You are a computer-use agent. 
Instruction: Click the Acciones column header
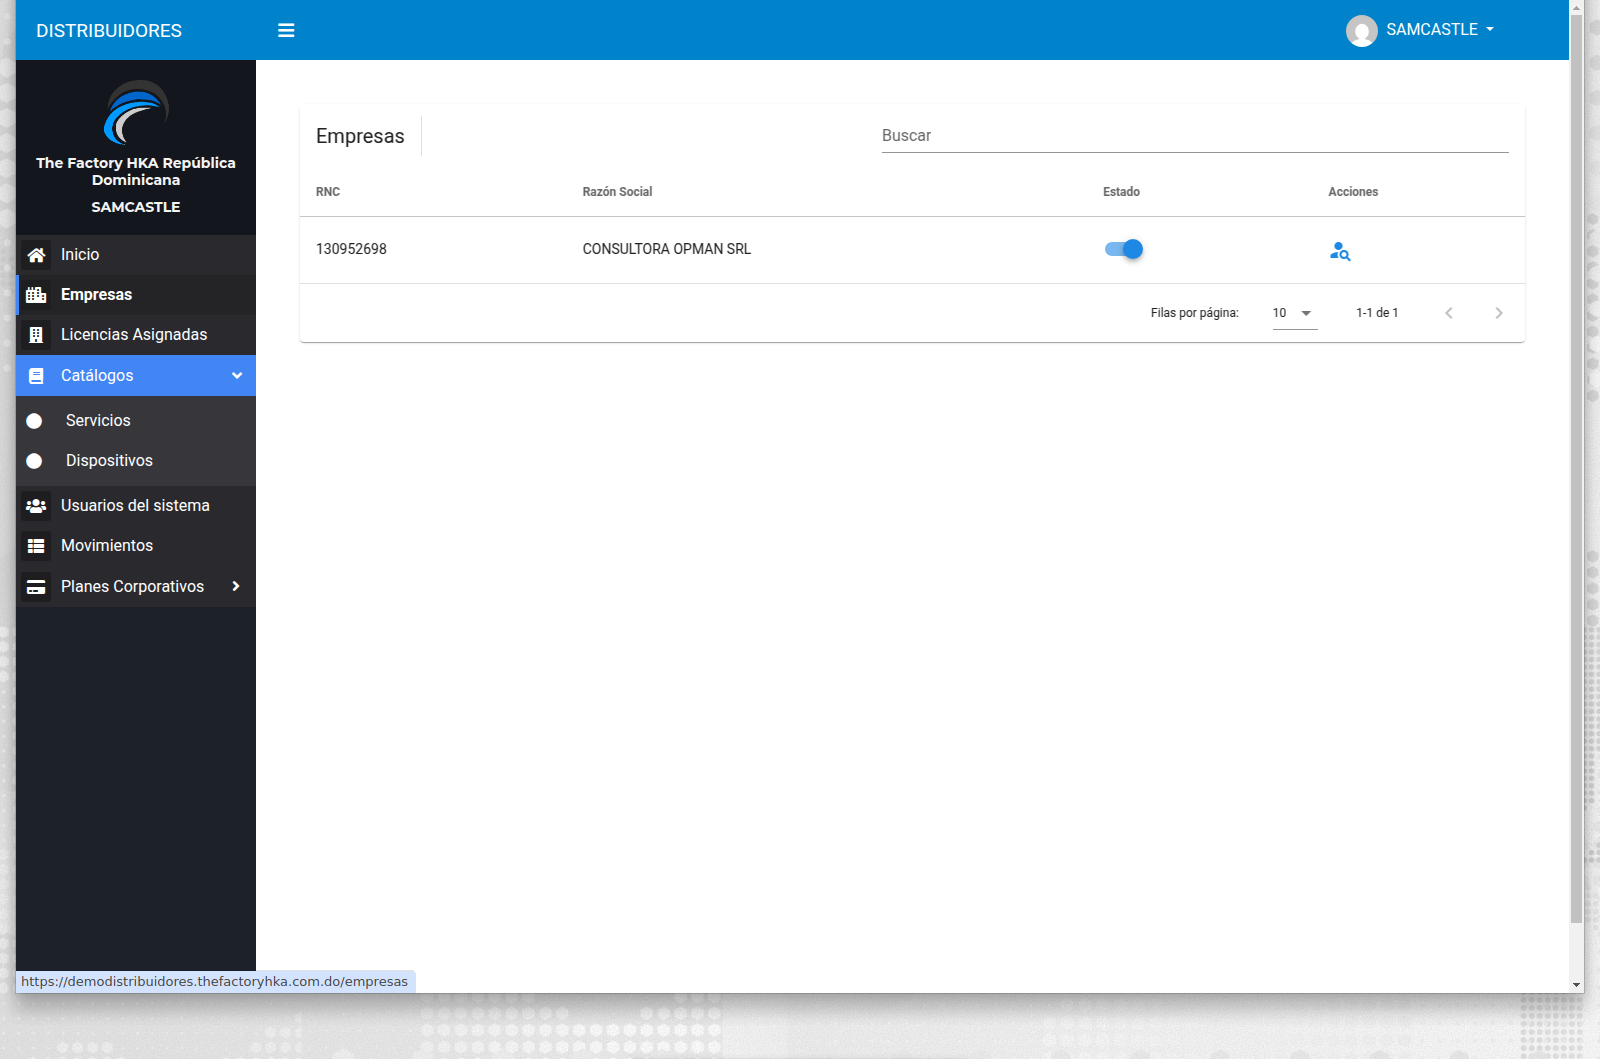pos(1353,192)
